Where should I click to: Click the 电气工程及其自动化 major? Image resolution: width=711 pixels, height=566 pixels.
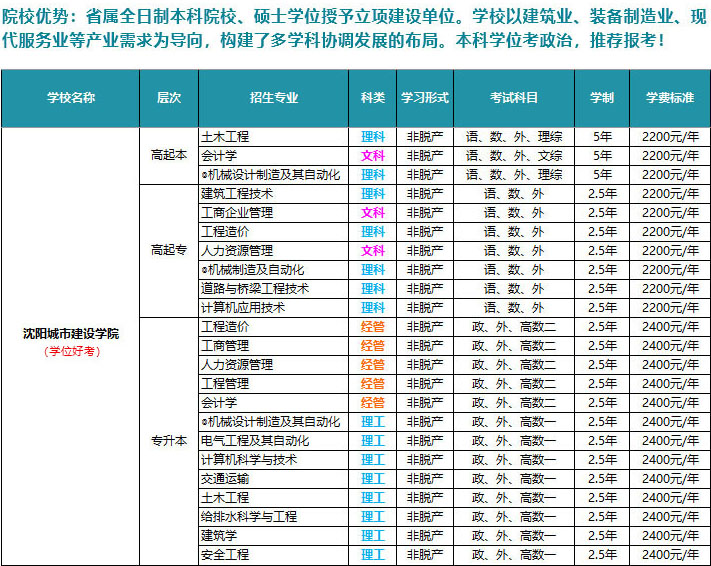click(x=255, y=441)
